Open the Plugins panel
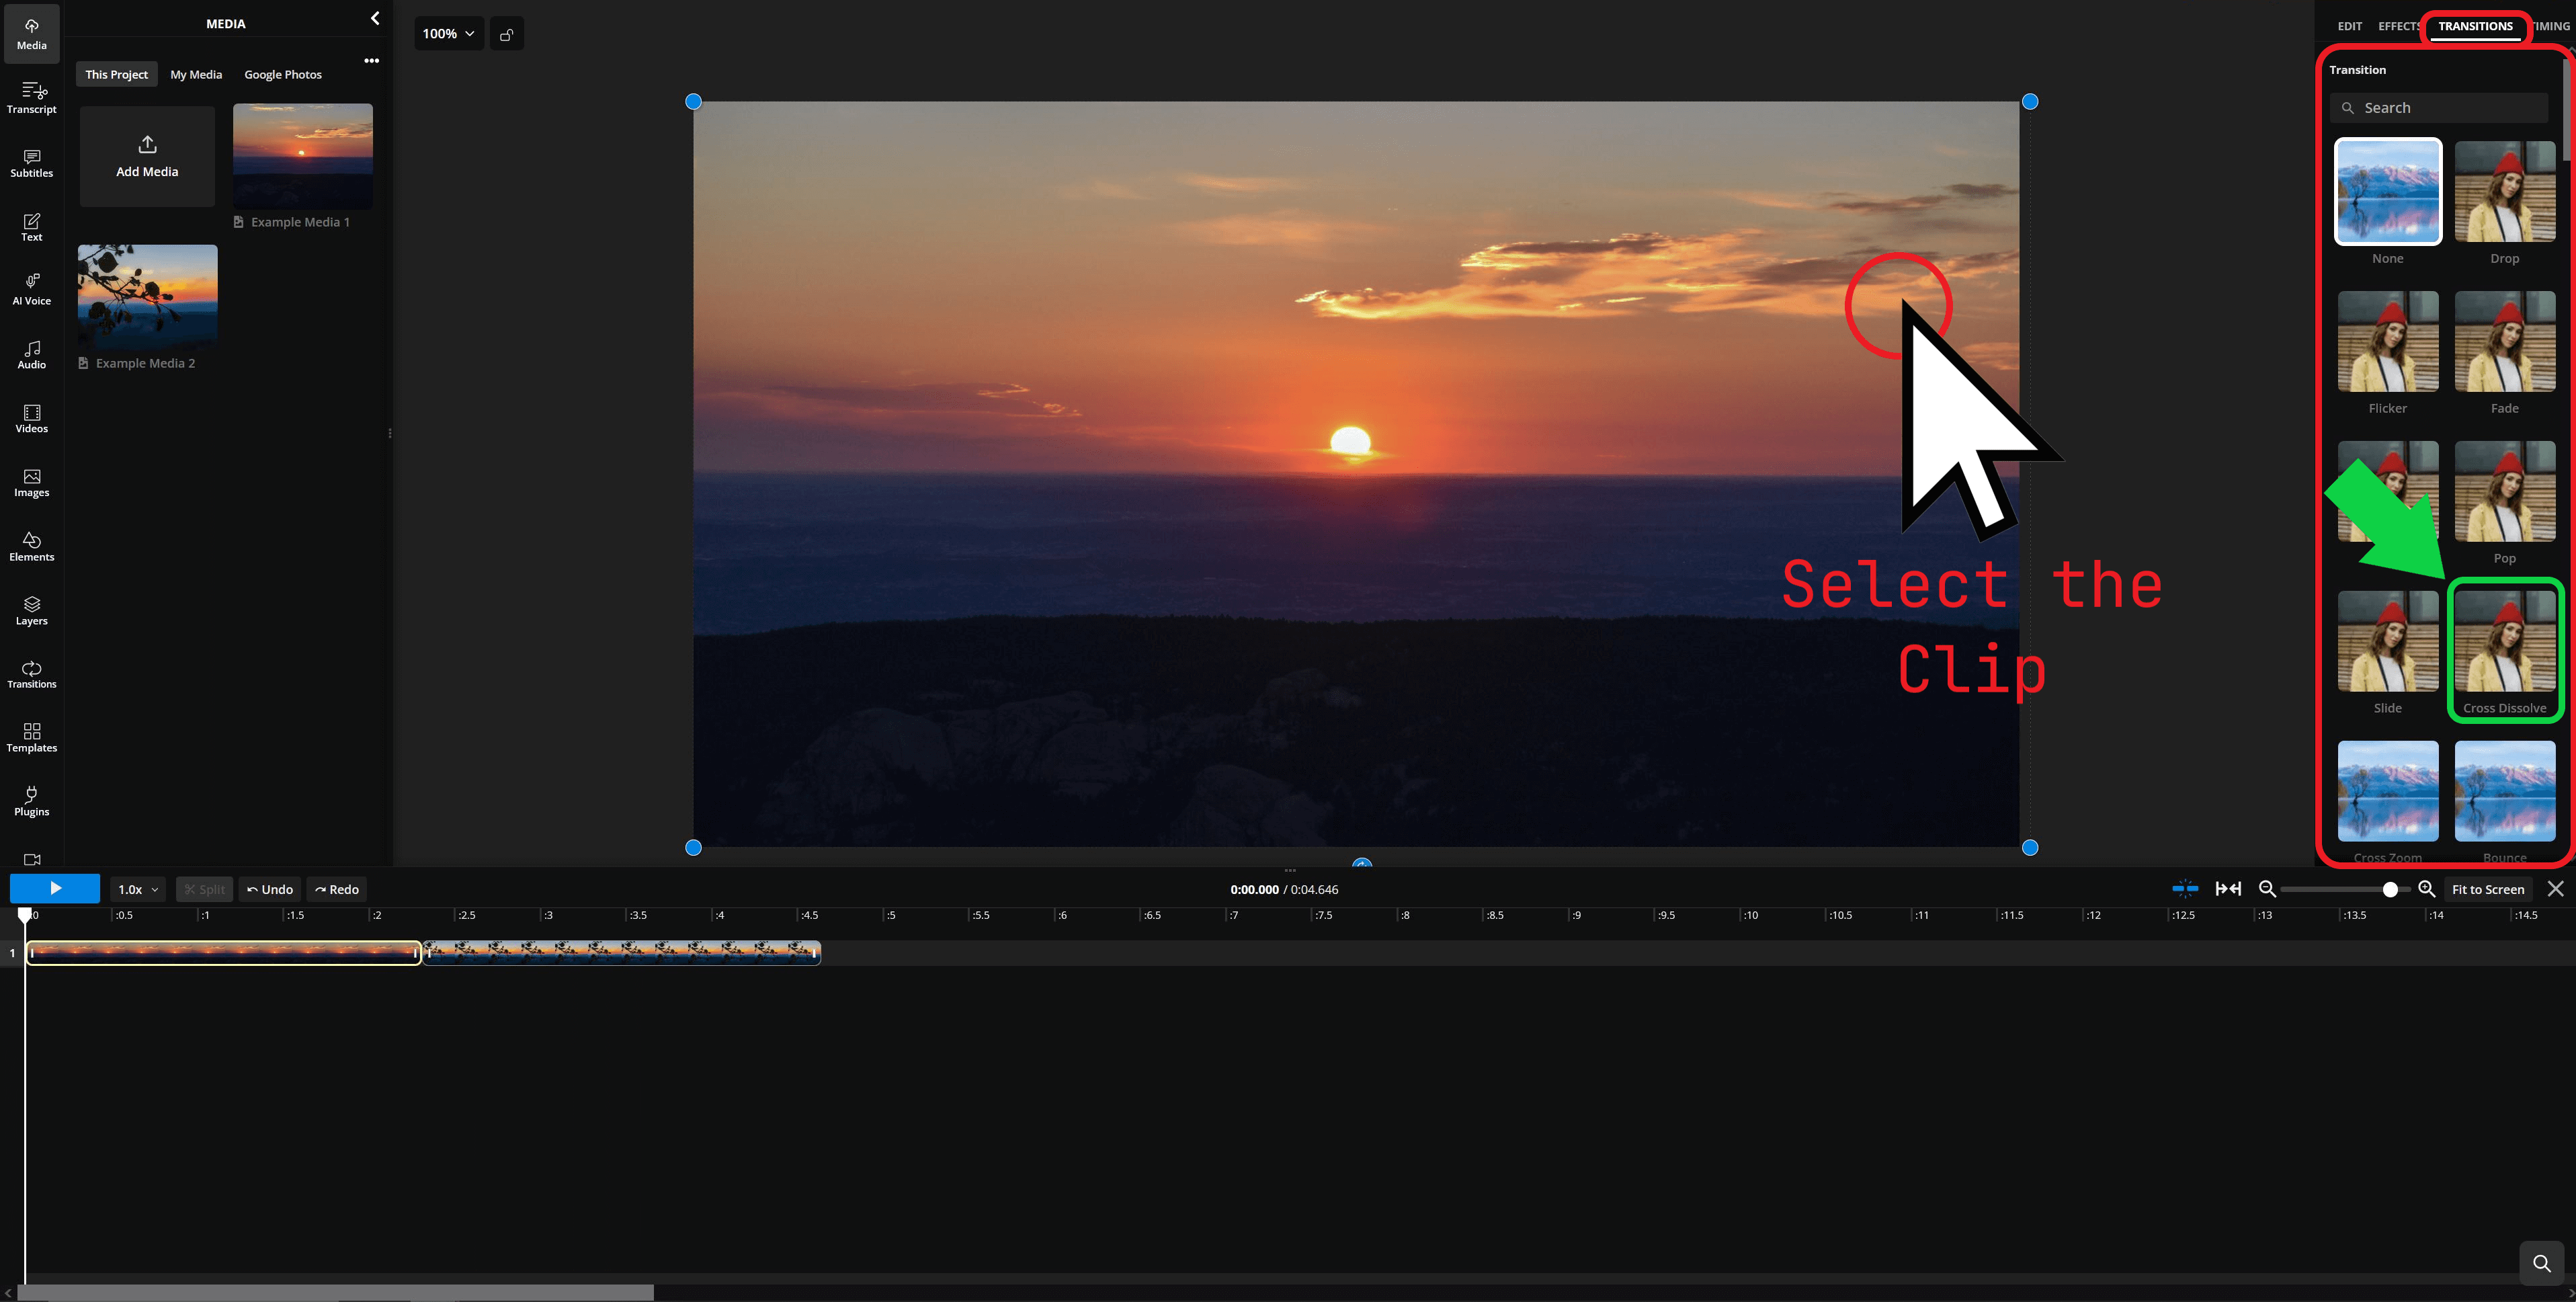2576x1302 pixels. pos(31,802)
